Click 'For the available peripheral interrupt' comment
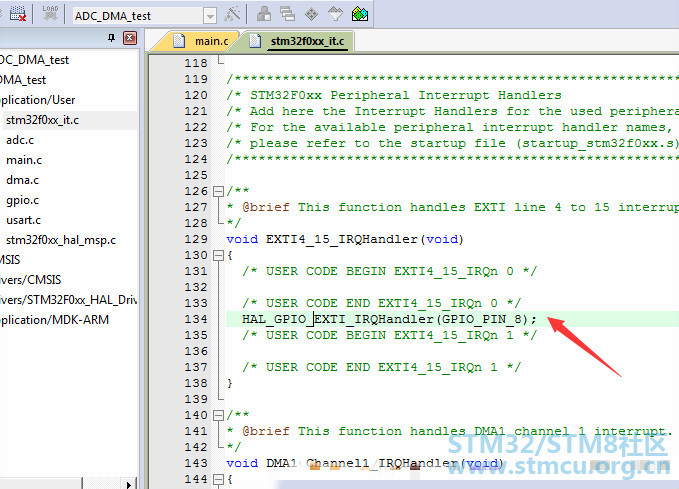The height and width of the screenshot is (489, 679). coord(449,127)
